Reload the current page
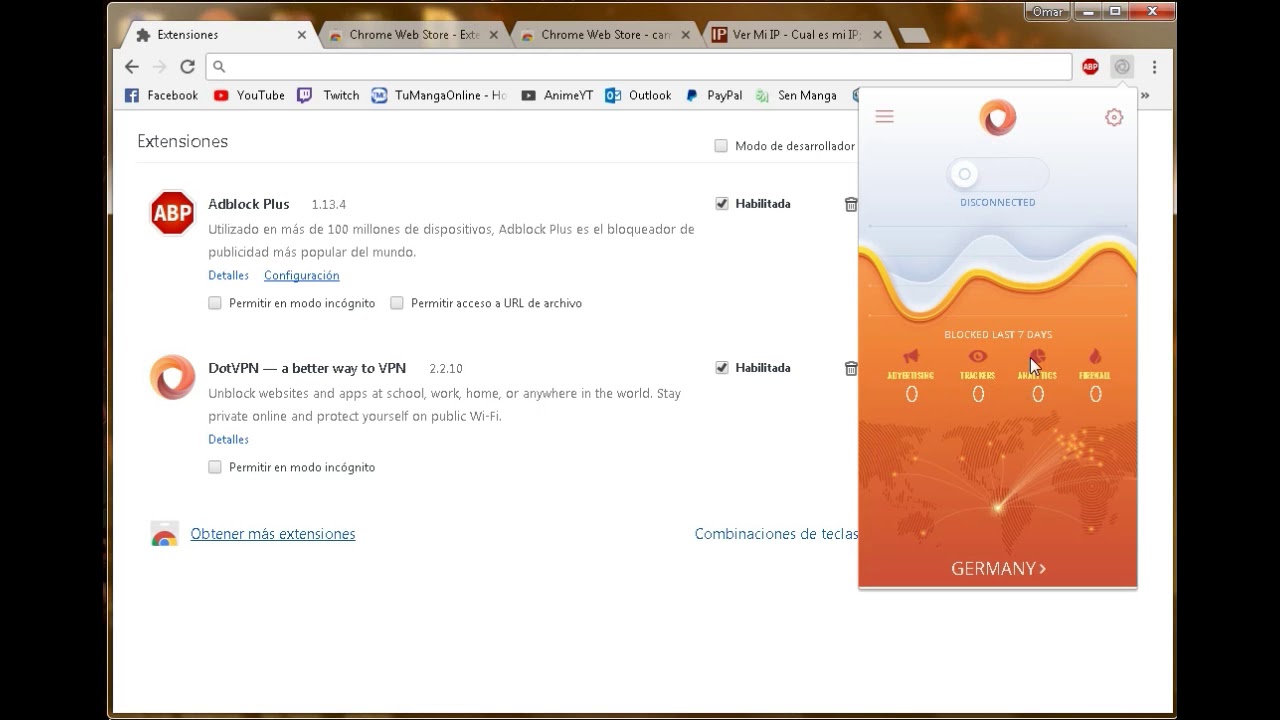 [187, 66]
